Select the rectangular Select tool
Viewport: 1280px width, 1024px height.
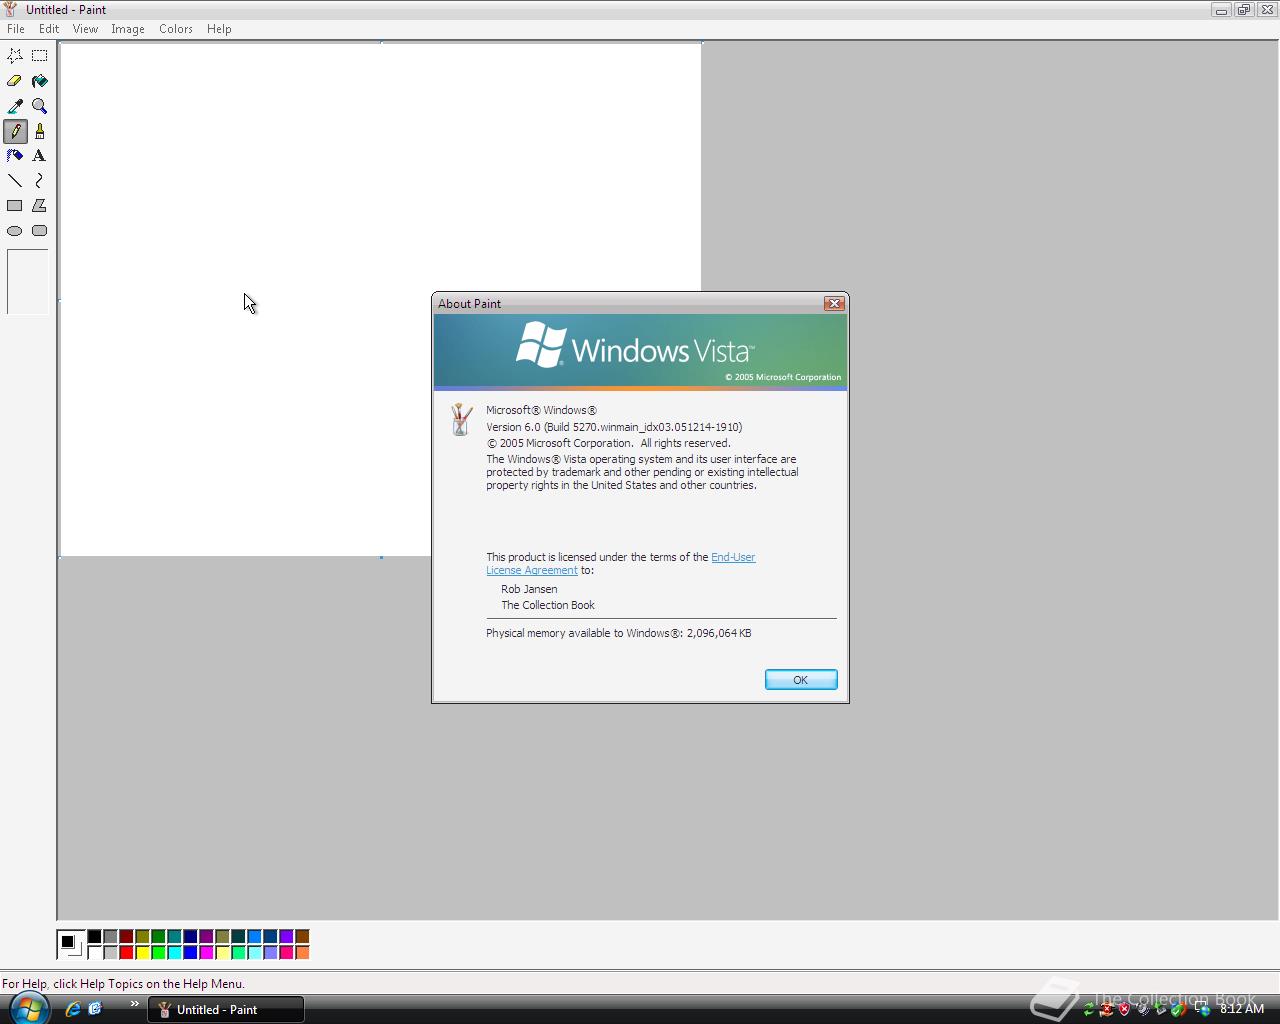point(39,56)
